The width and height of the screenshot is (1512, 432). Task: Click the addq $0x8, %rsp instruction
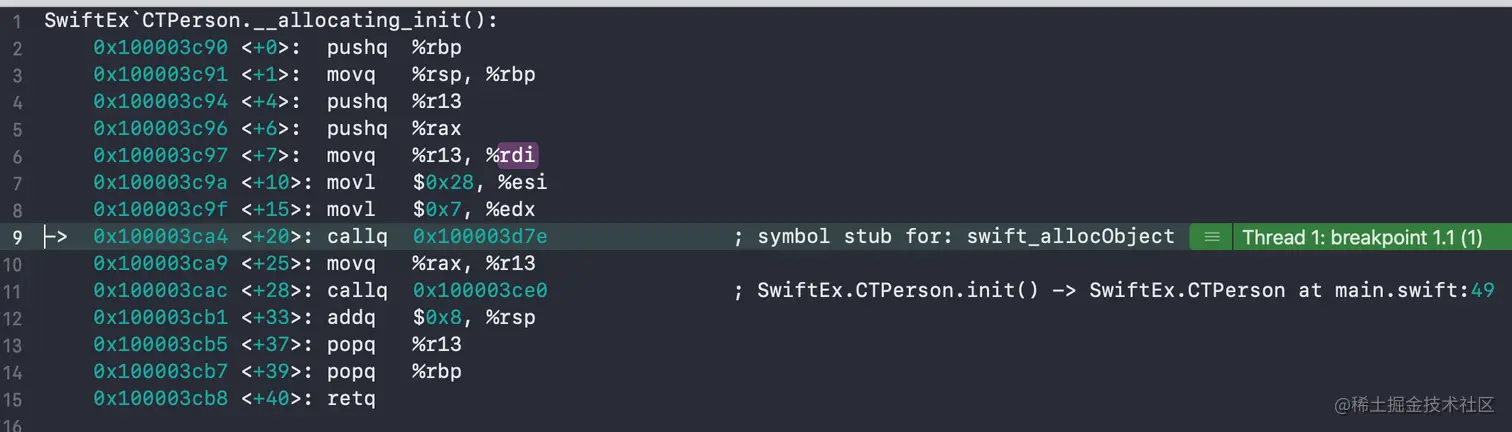(431, 318)
